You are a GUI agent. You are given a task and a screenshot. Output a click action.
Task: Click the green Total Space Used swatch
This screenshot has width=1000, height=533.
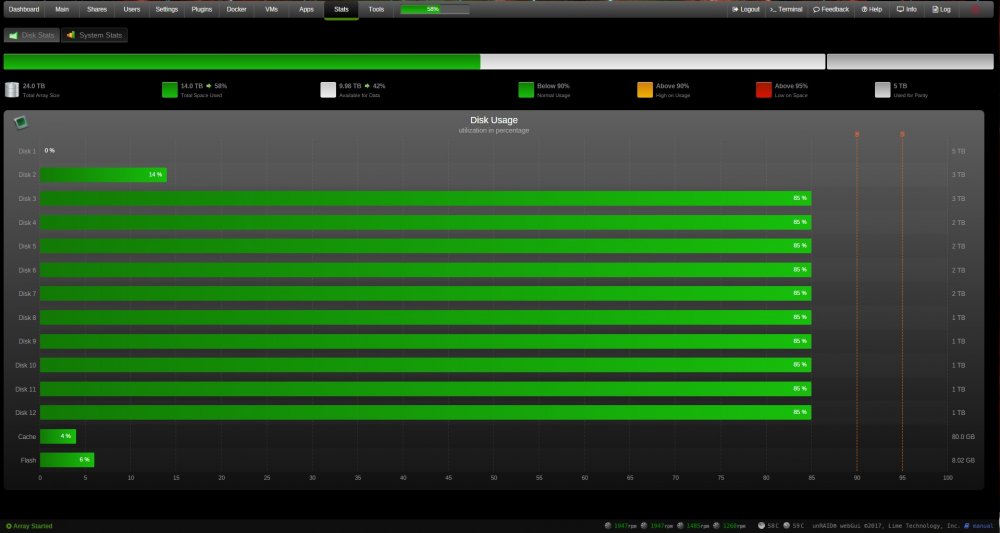(170, 89)
